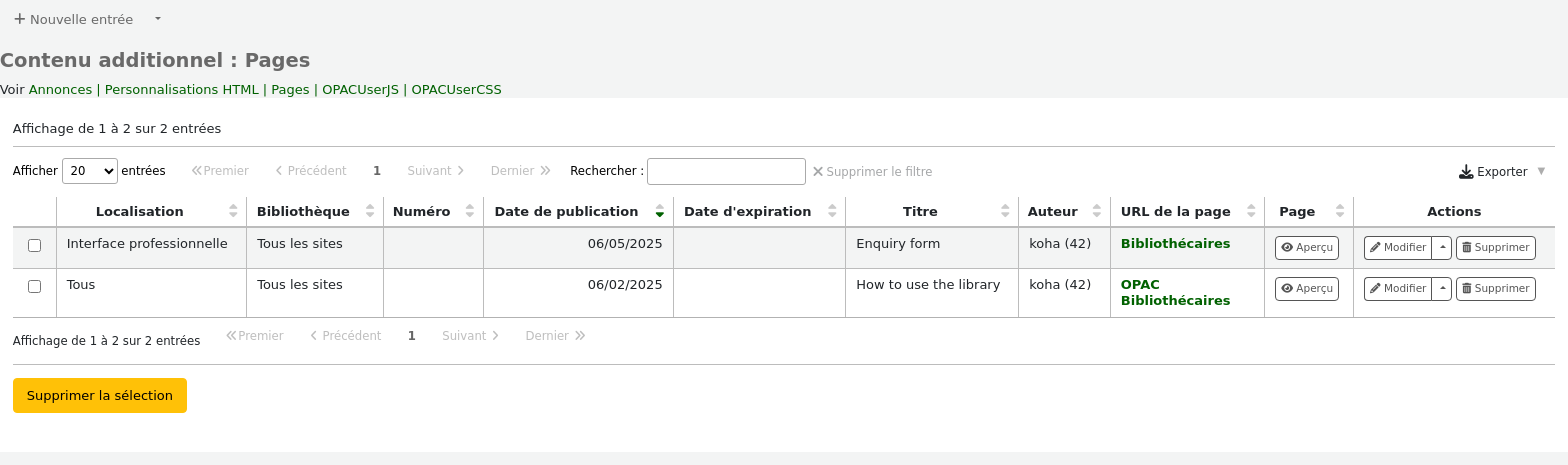Delete the How to use the library page
This screenshot has width=1568, height=465.
(x=1495, y=289)
